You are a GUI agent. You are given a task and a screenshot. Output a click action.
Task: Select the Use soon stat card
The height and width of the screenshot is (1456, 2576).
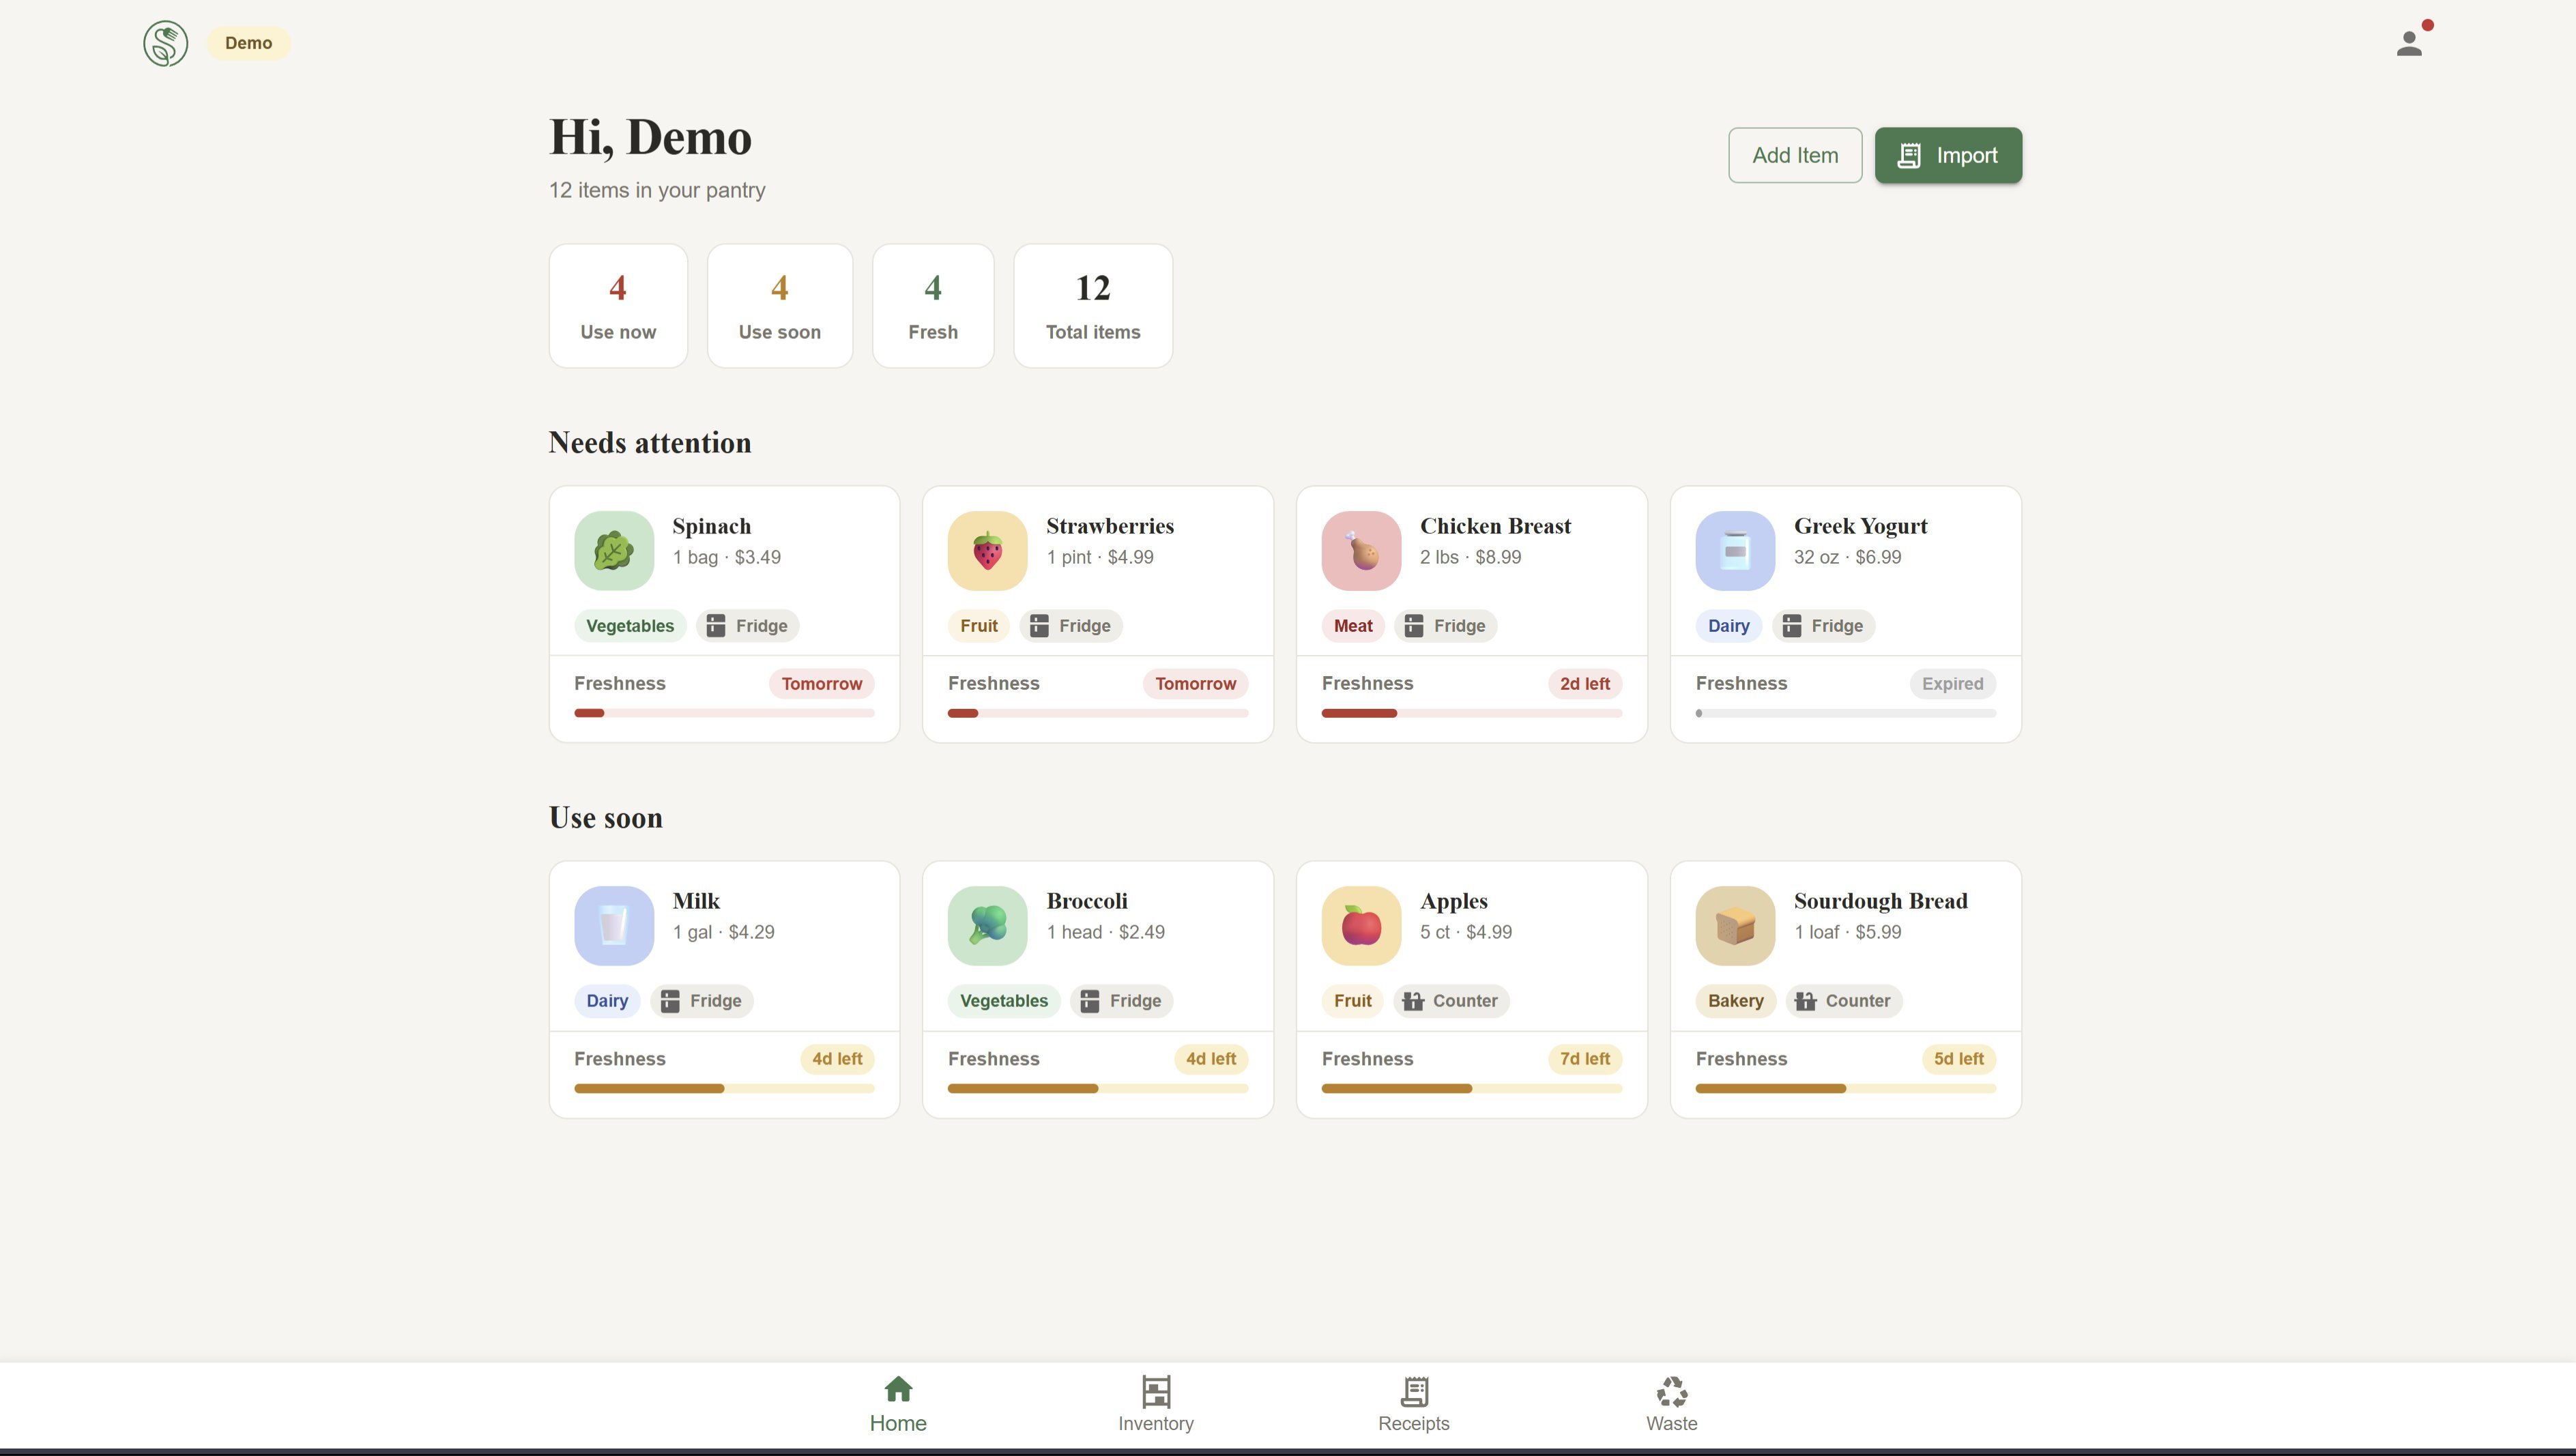pos(780,306)
